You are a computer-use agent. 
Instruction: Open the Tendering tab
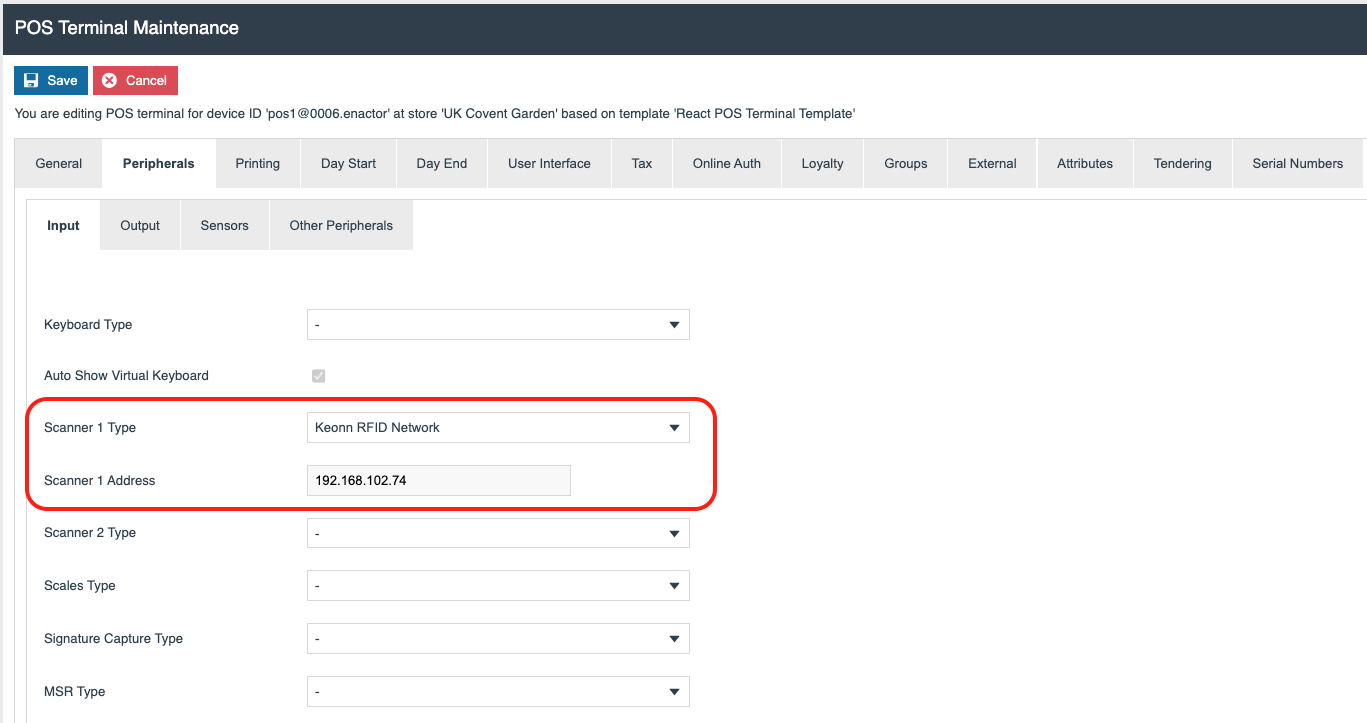tap(1182, 164)
